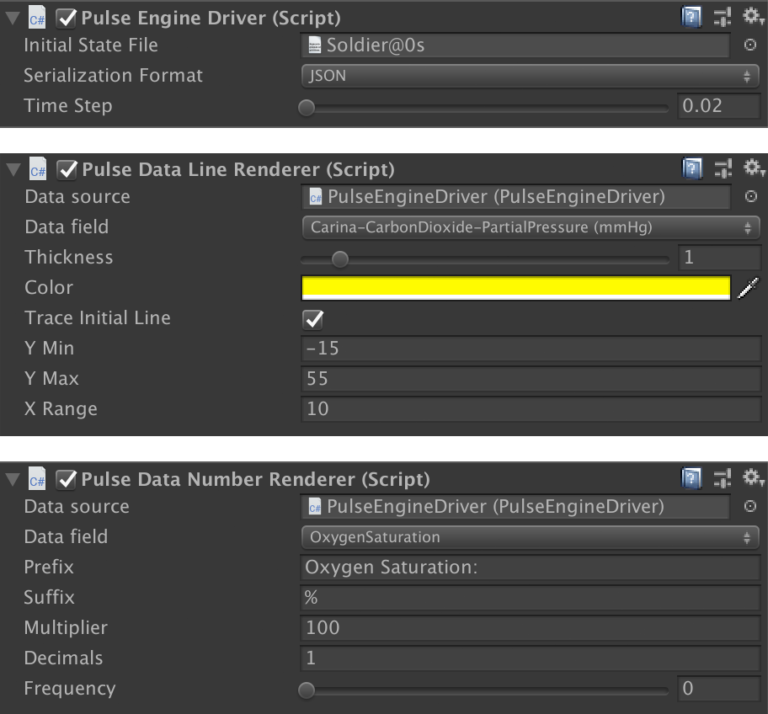Disable the Pulse Engine Driver script checkbox

68,18
